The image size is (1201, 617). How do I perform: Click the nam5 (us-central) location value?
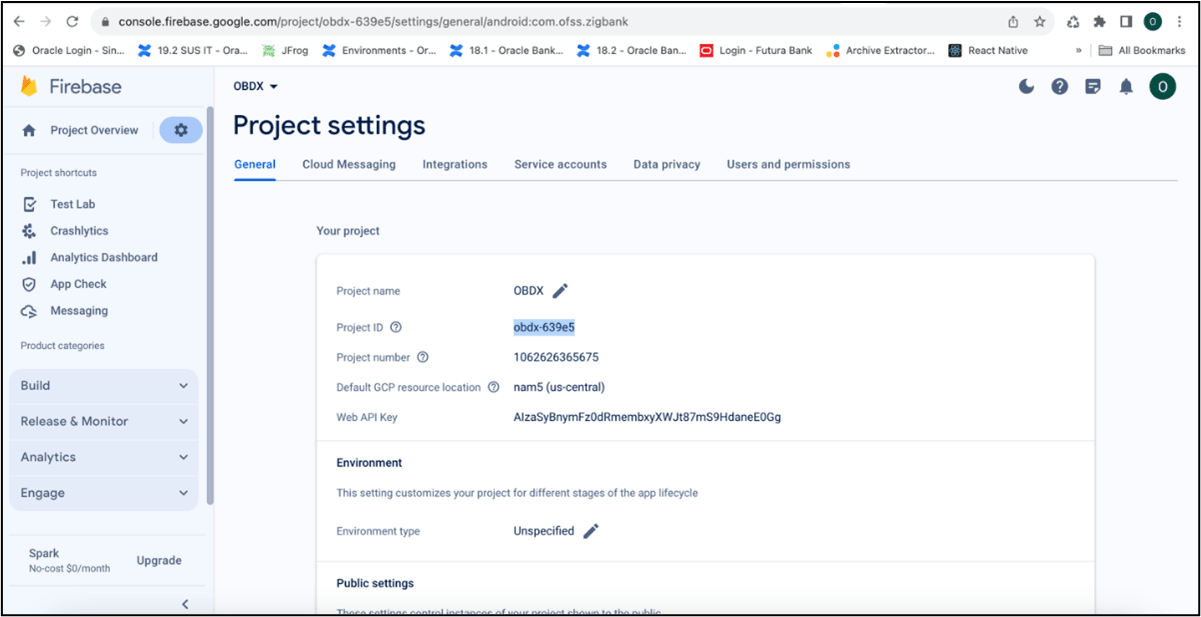(559, 387)
